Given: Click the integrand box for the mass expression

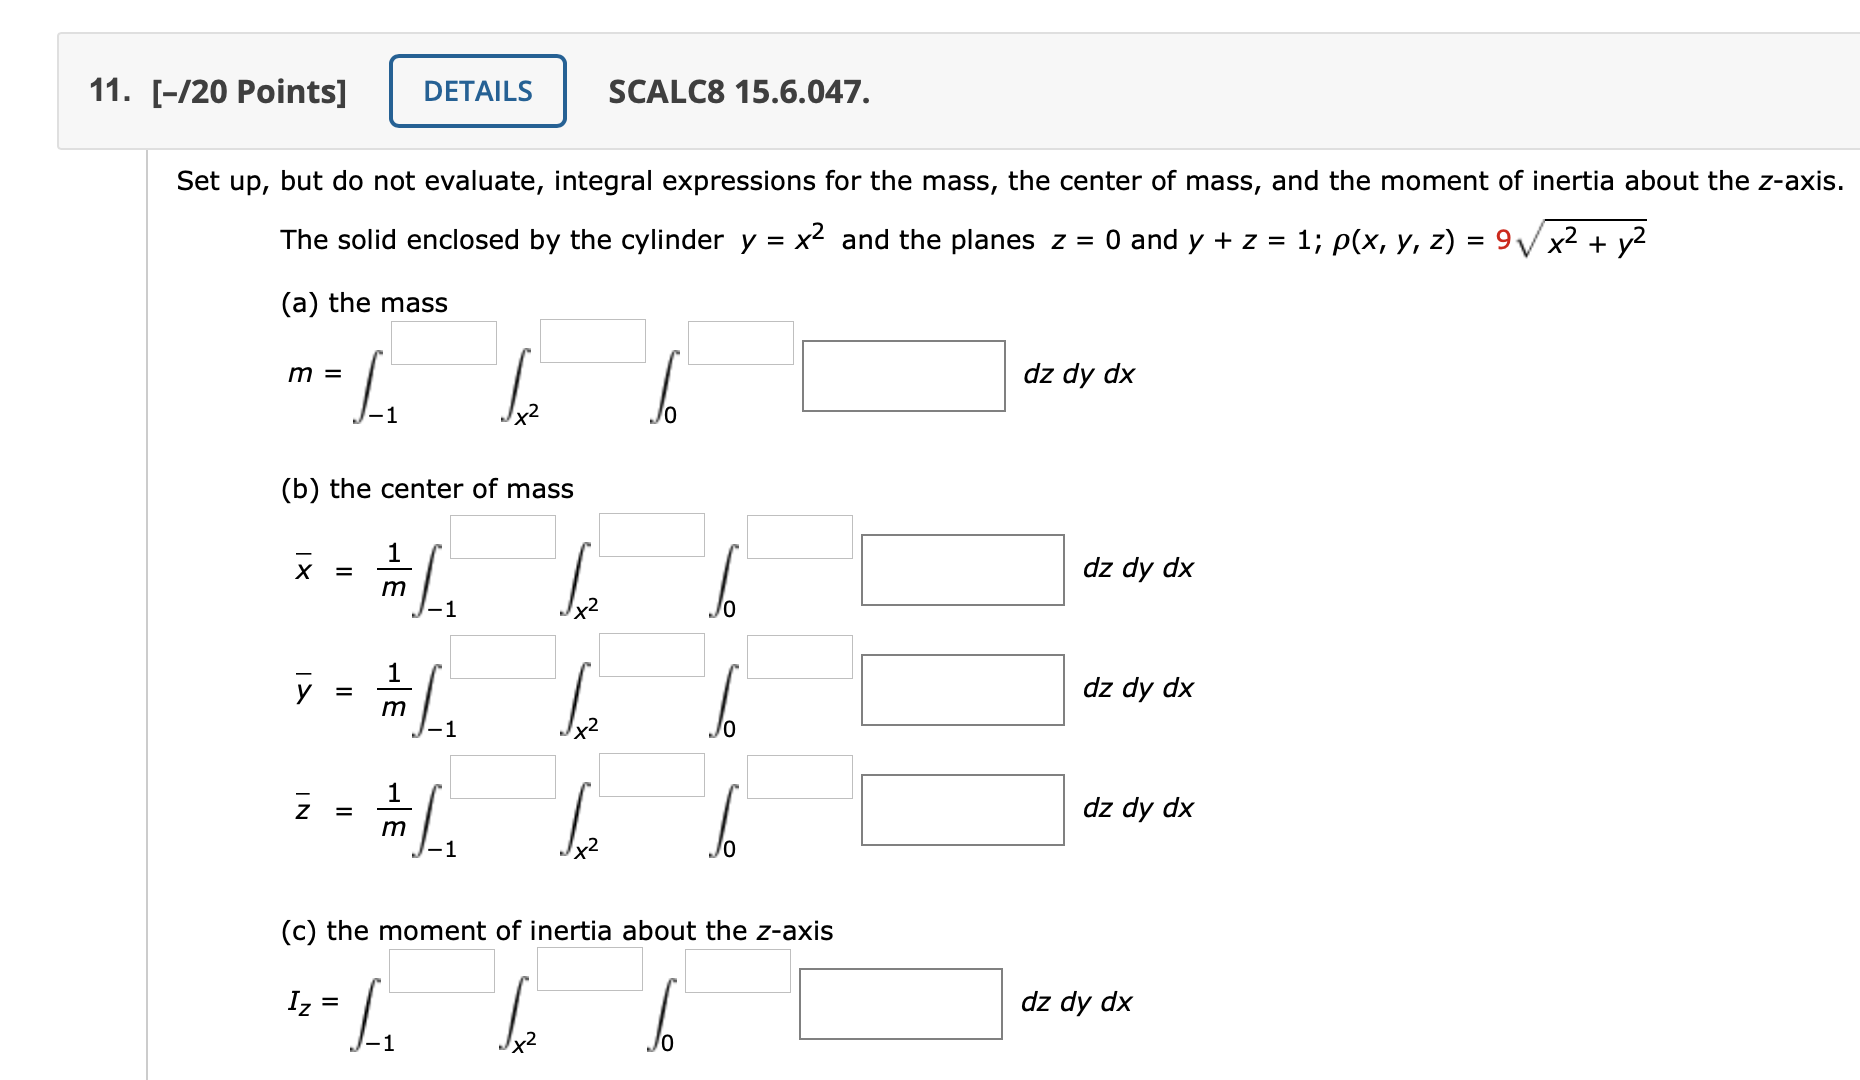Looking at the screenshot, I should pyautogui.click(x=903, y=377).
